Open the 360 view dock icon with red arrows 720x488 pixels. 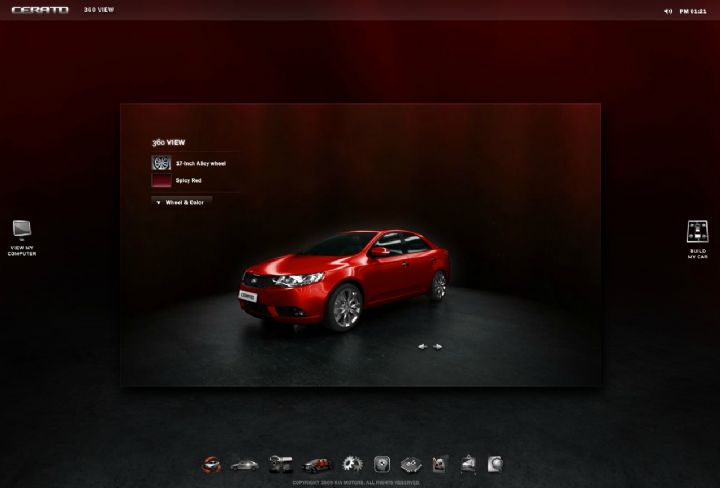point(212,465)
